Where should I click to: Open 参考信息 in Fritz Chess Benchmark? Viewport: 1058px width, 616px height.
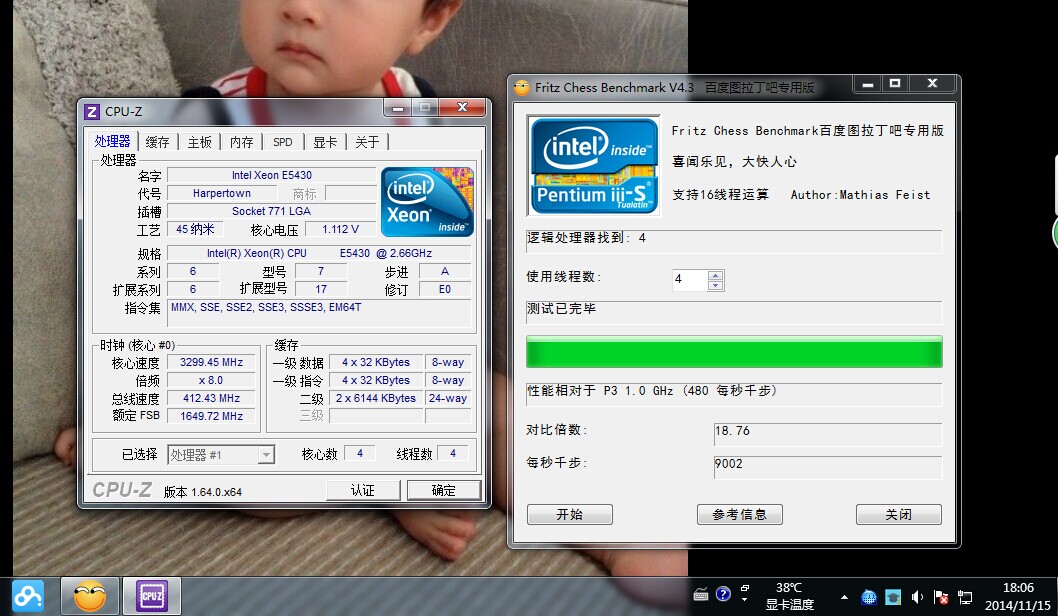[740, 514]
